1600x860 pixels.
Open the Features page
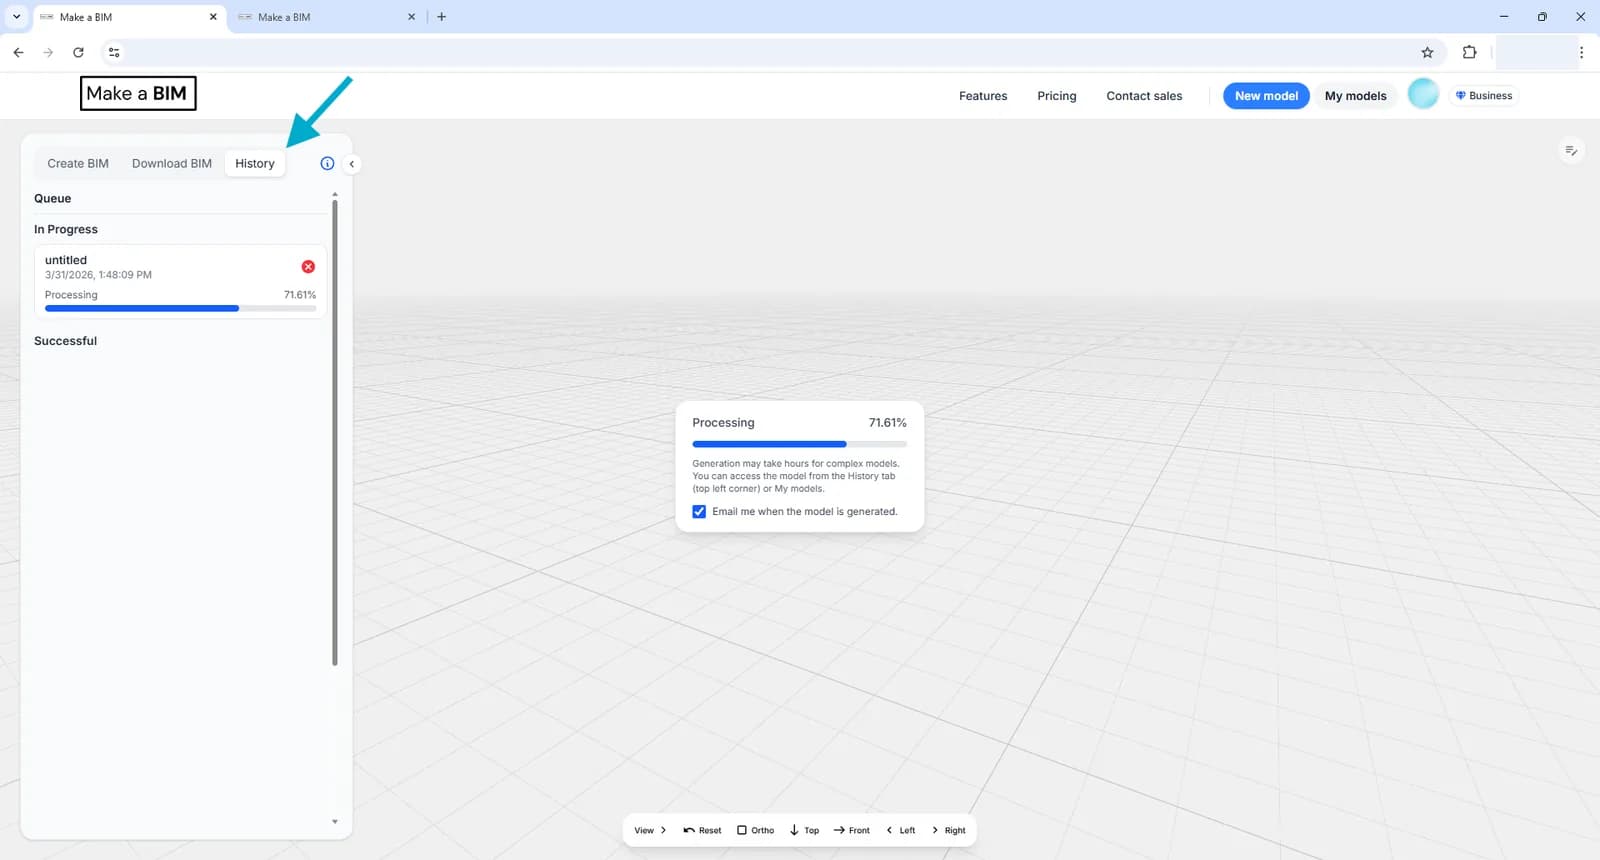pos(983,96)
